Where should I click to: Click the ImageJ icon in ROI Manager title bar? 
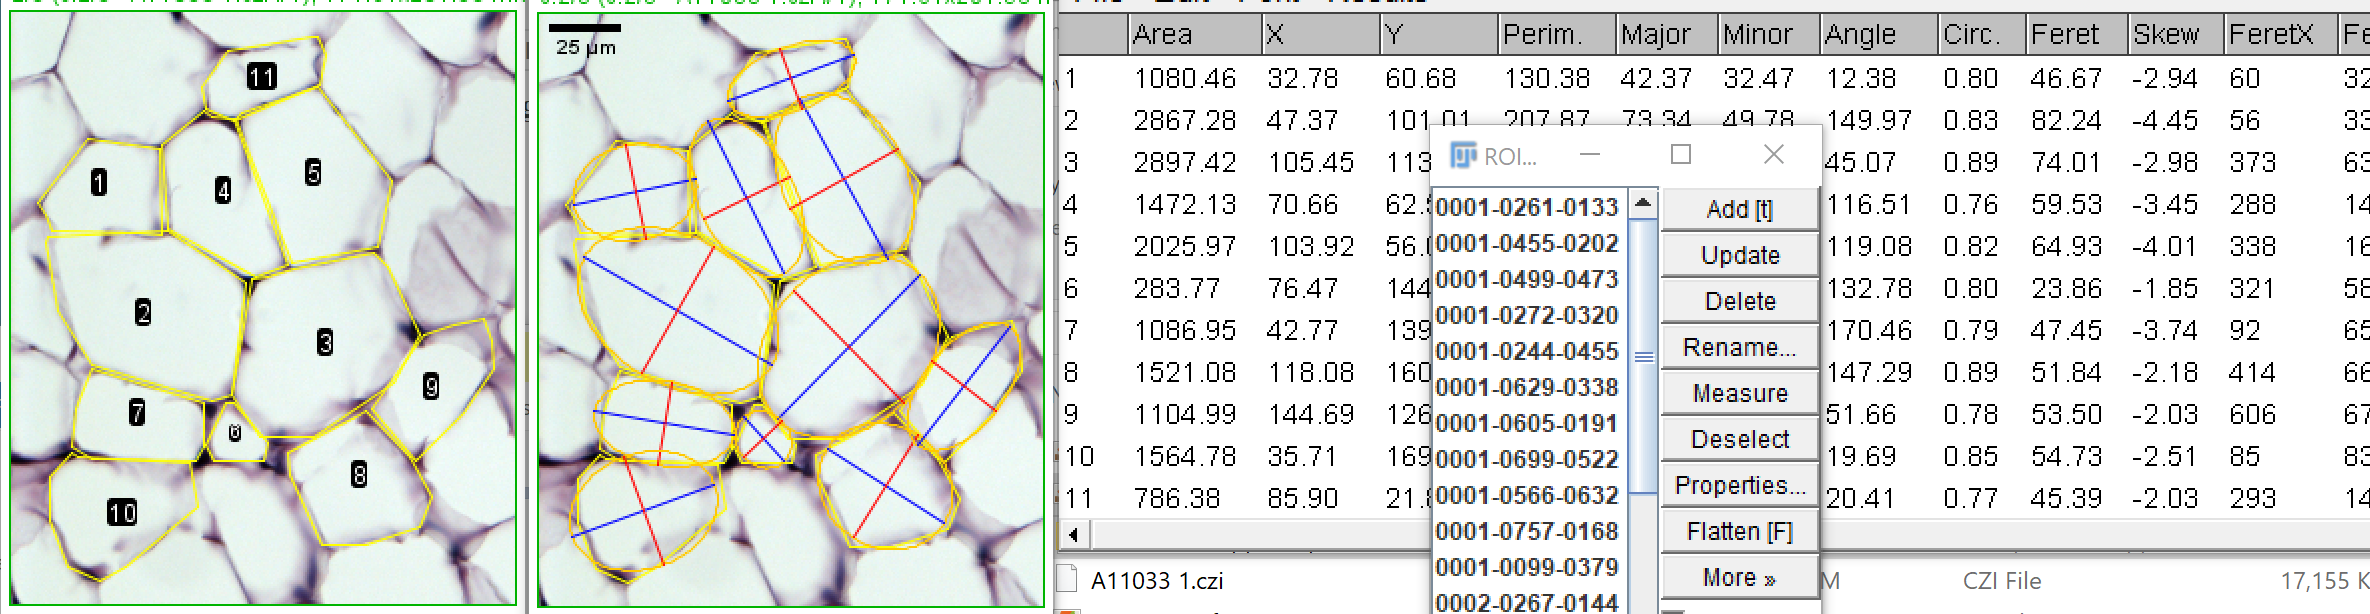point(1463,156)
